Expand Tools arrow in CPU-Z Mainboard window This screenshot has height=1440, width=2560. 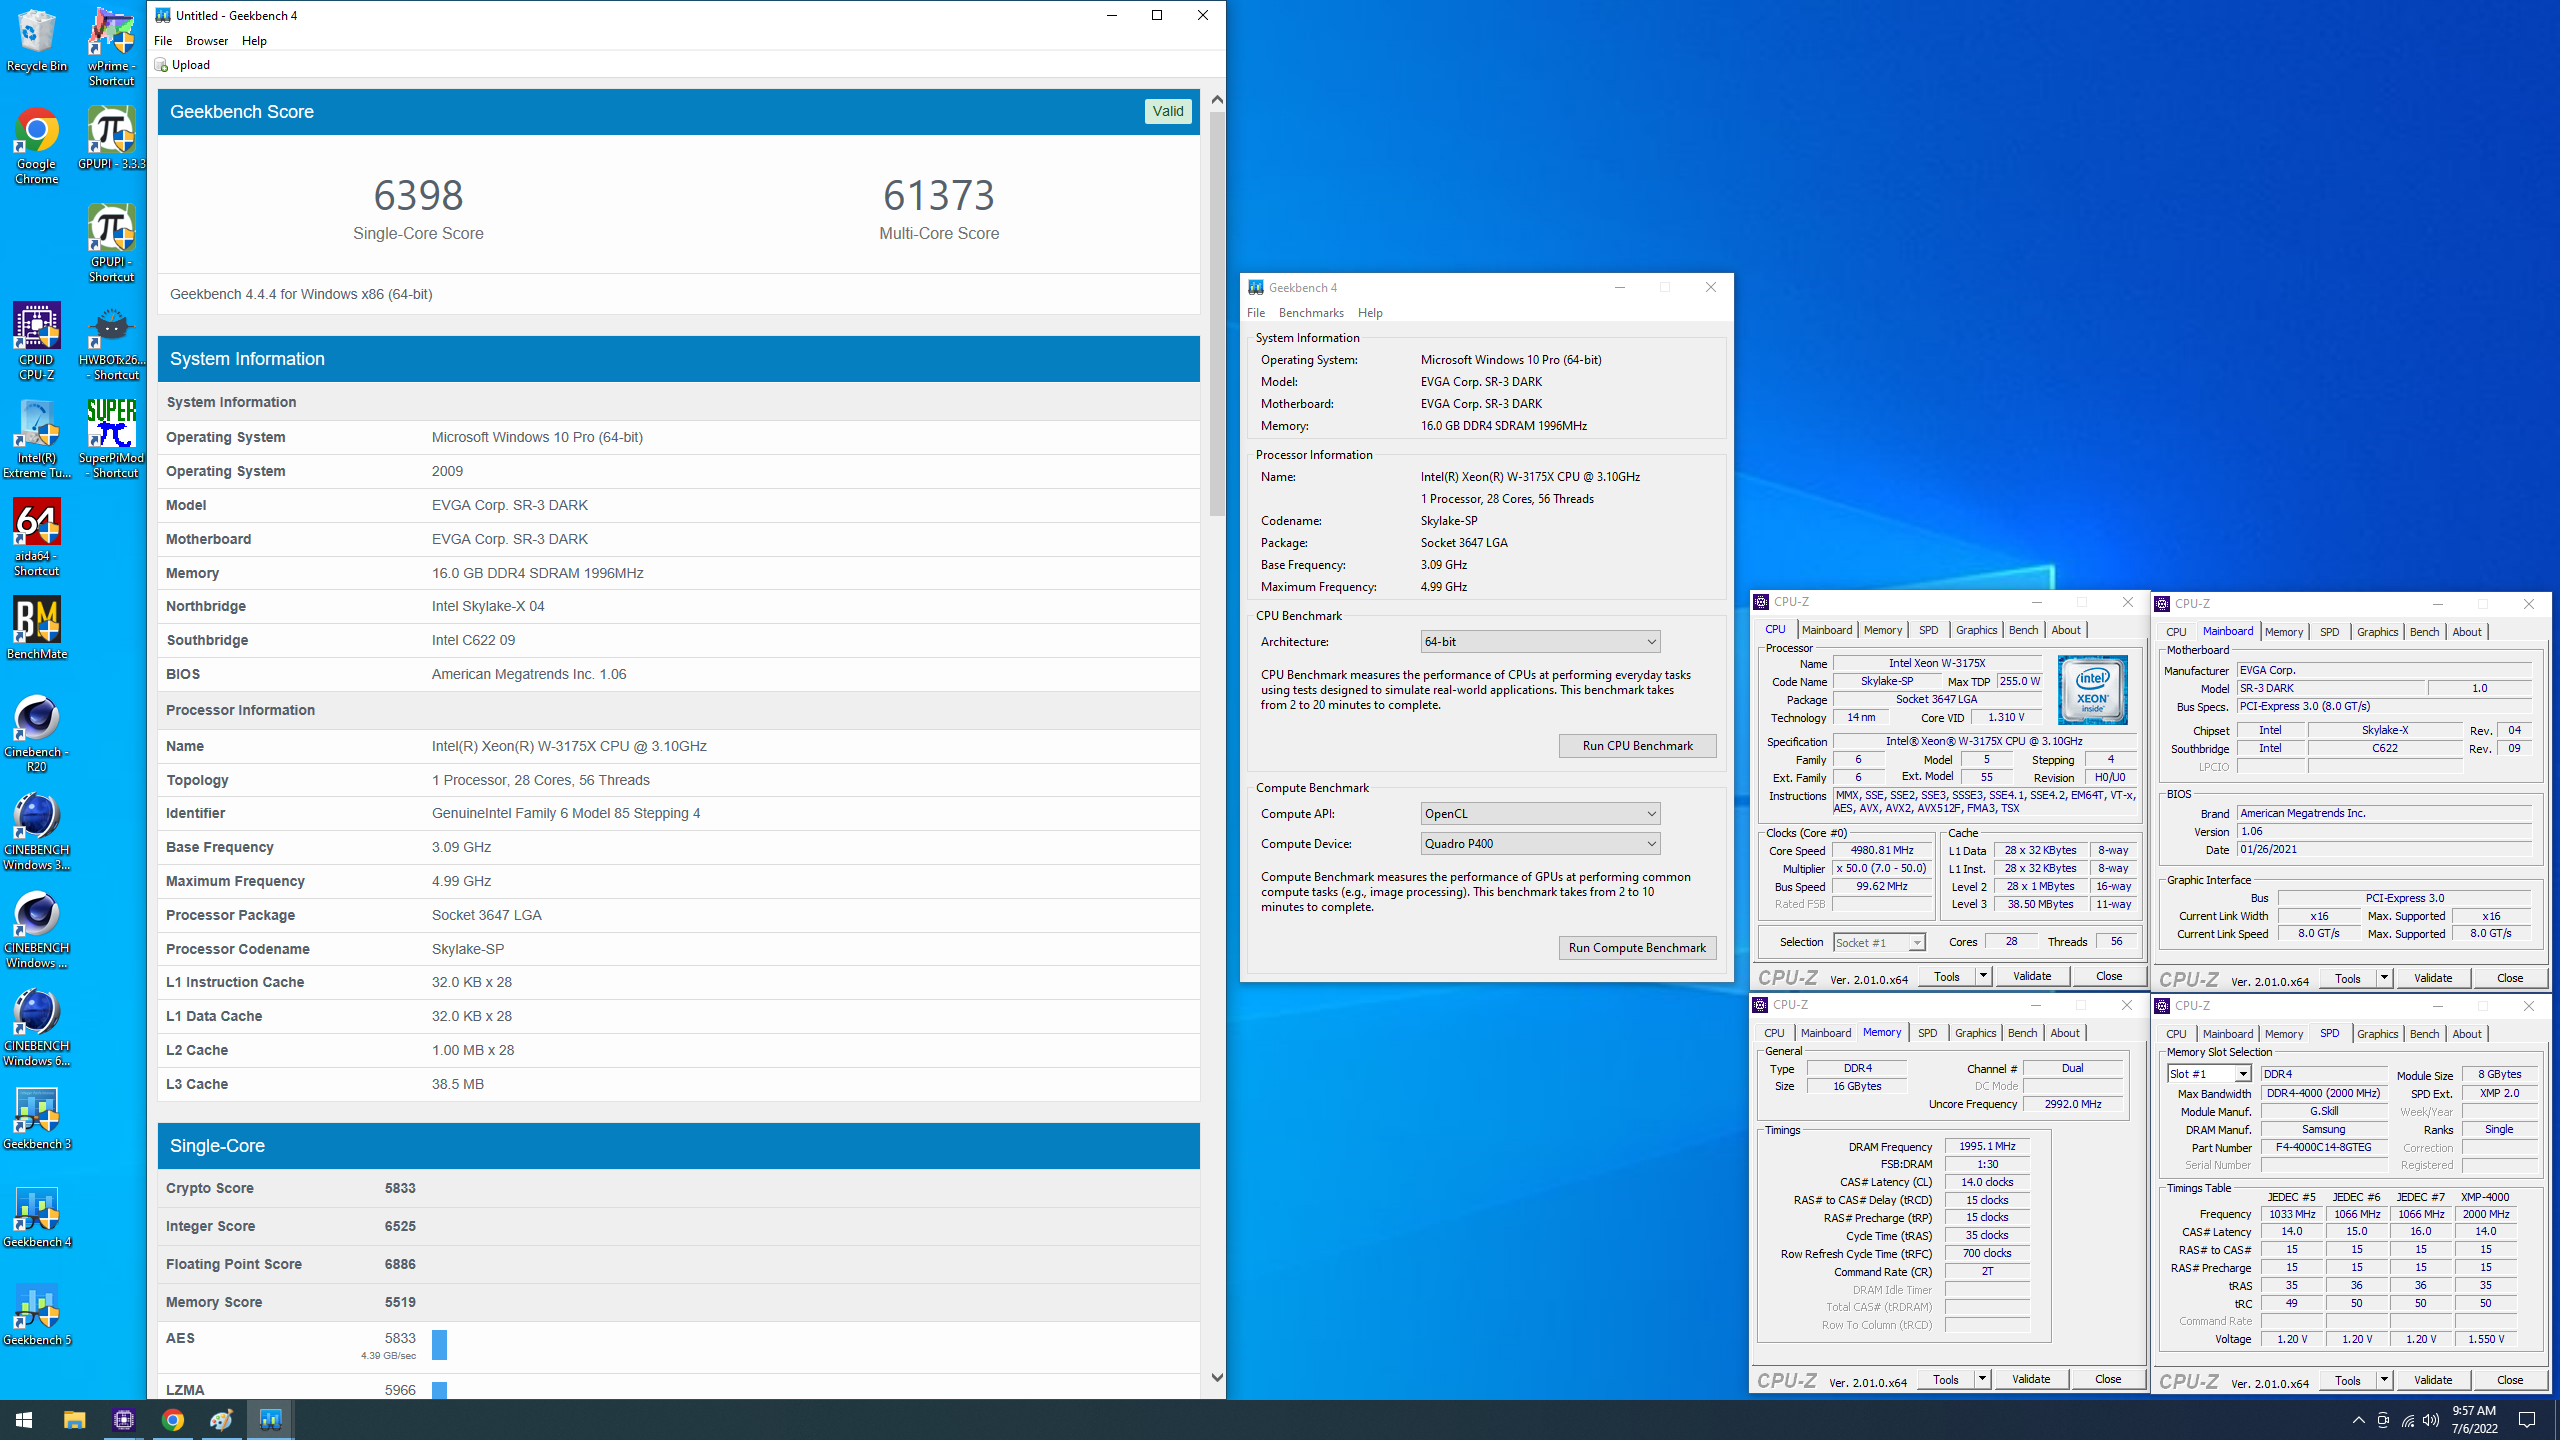(x=2384, y=978)
